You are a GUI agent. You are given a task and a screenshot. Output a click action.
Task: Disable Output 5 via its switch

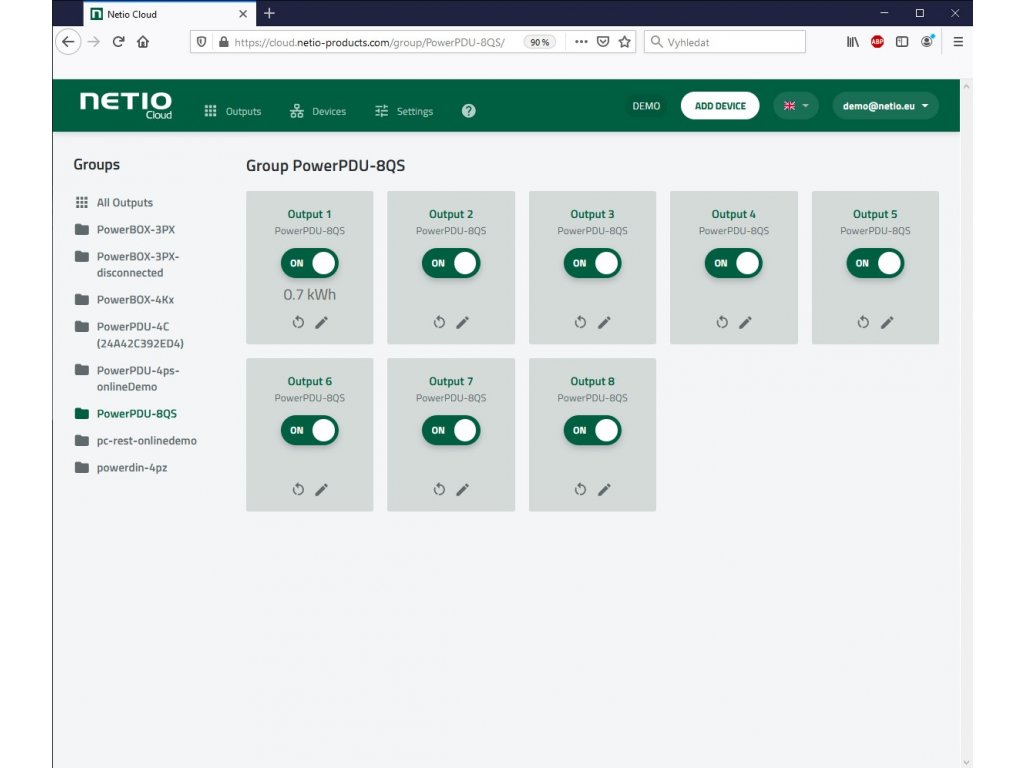coord(875,263)
